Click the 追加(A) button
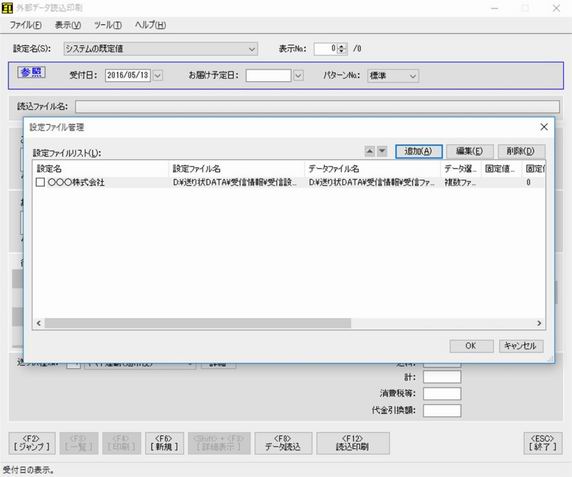 419,151
